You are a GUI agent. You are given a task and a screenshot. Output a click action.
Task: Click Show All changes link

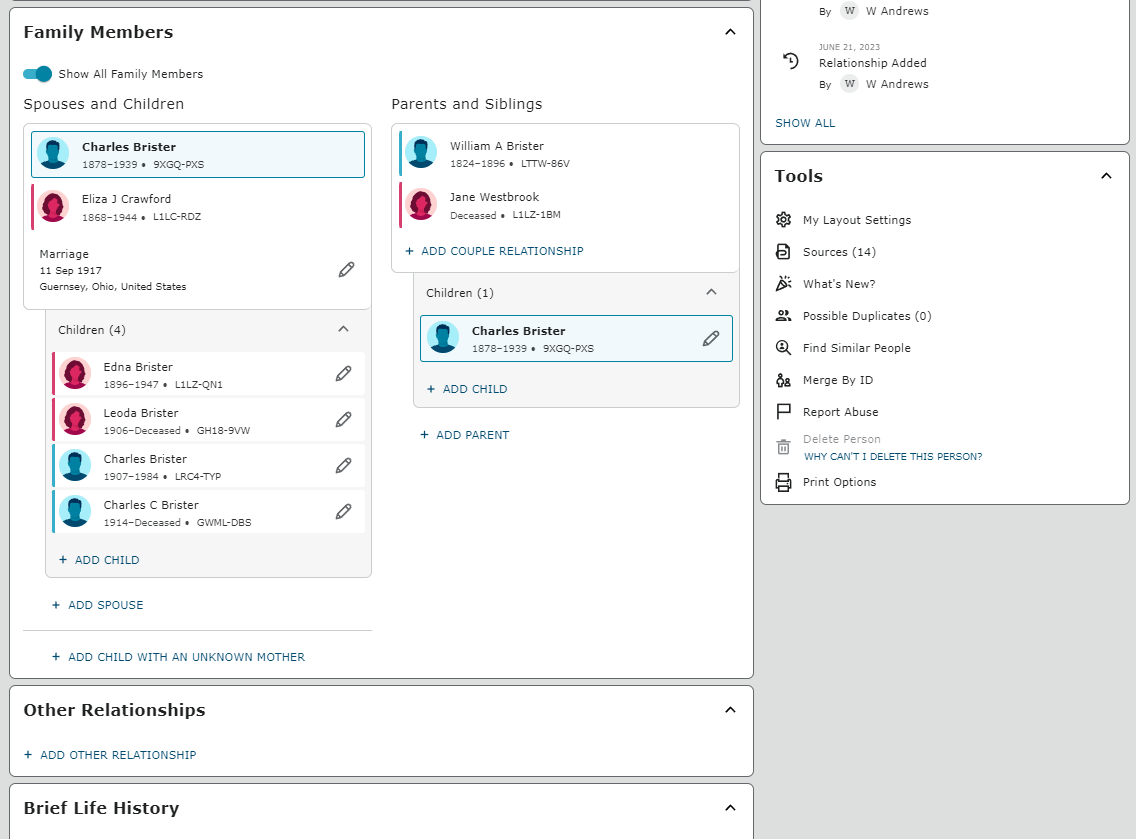(x=805, y=123)
